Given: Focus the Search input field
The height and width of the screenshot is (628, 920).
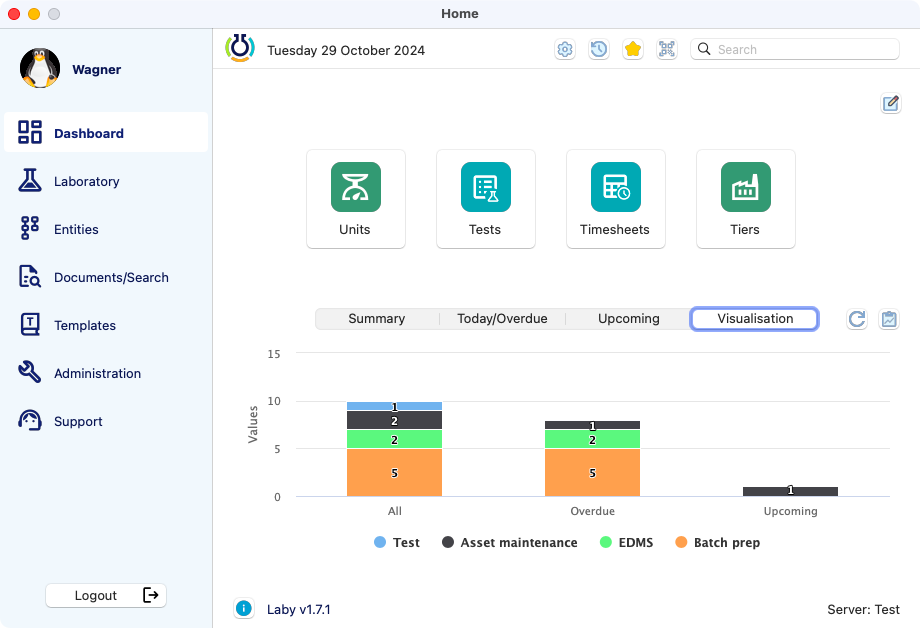Looking at the screenshot, I should click(x=795, y=49).
